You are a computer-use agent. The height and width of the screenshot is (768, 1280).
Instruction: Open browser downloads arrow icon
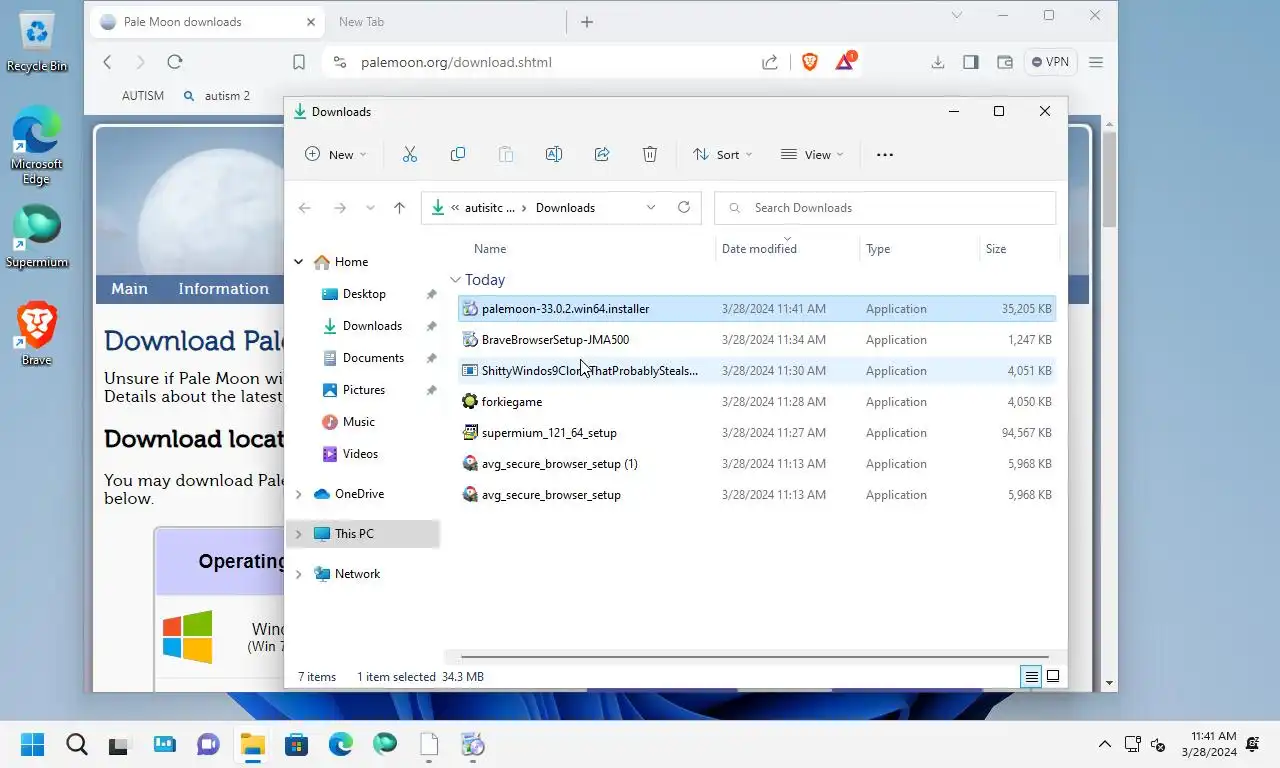938,62
